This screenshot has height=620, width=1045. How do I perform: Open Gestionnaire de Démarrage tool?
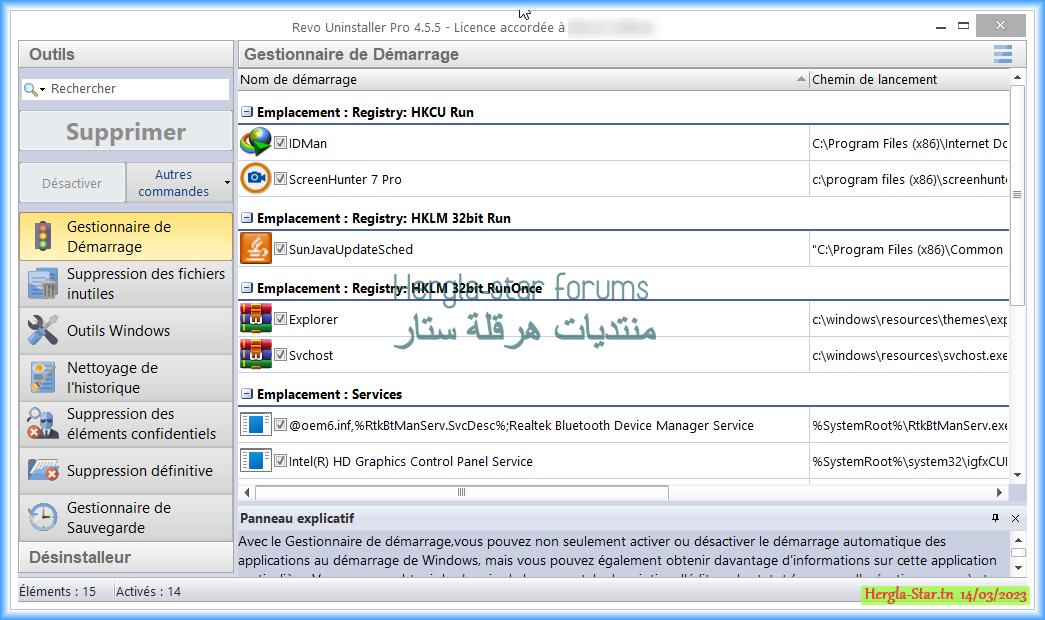click(126, 236)
